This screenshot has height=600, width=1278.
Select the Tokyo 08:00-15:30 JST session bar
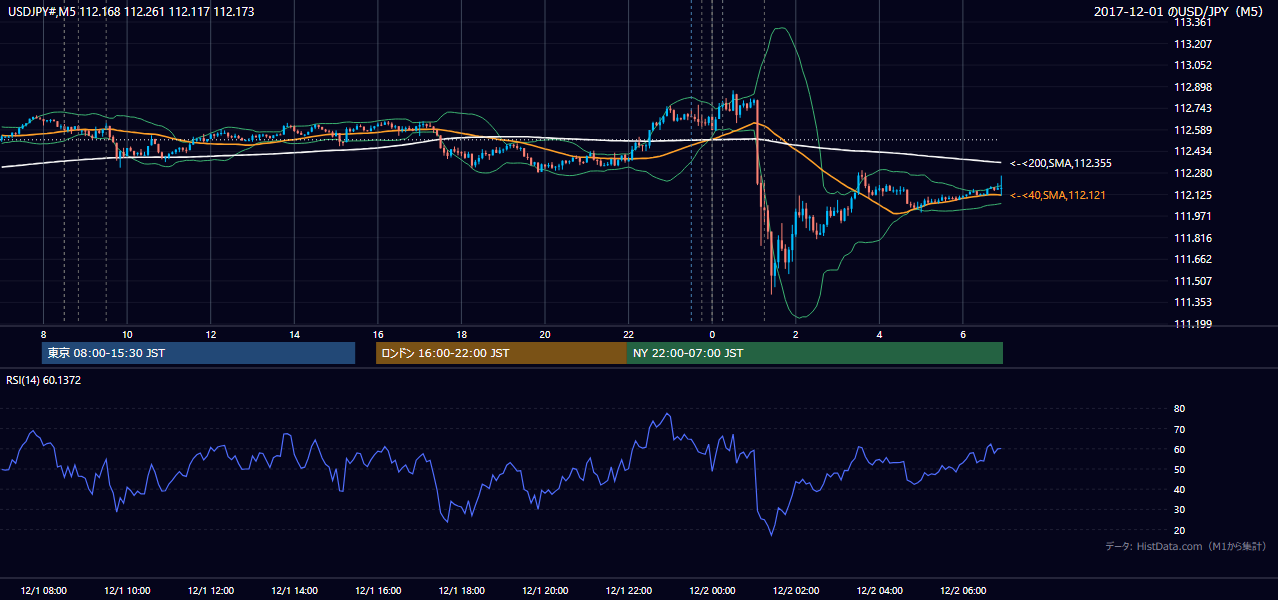tap(199, 353)
